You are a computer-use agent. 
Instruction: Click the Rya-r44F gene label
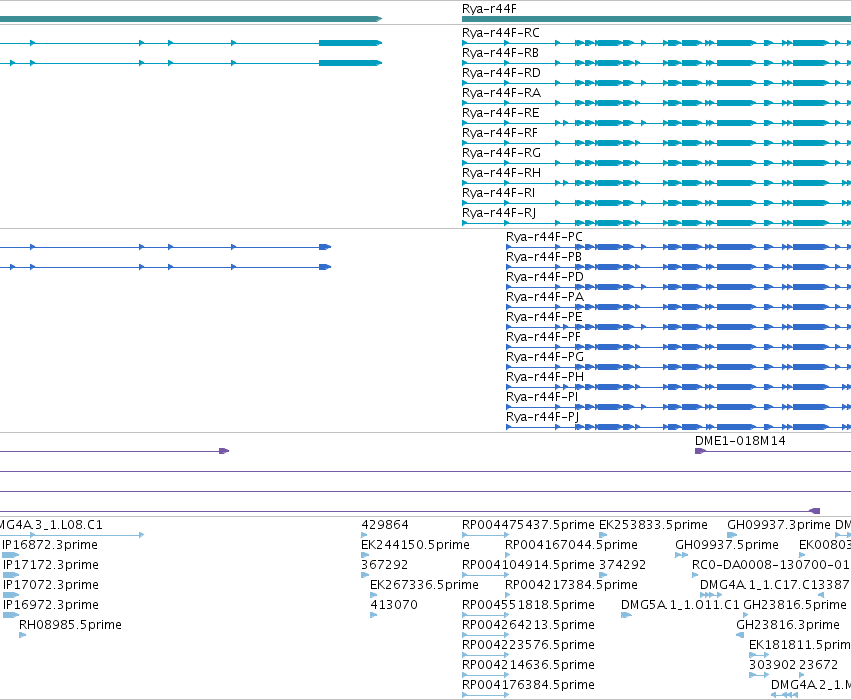489,9
